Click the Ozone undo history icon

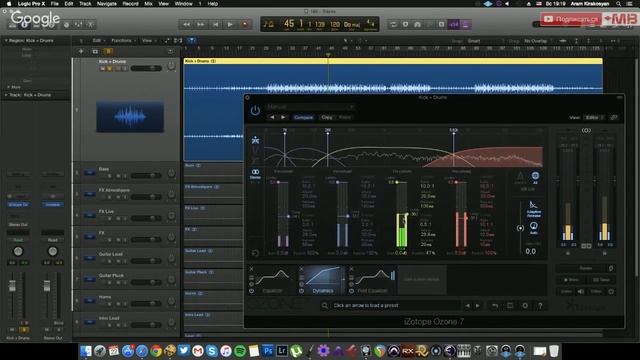click(x=495, y=305)
